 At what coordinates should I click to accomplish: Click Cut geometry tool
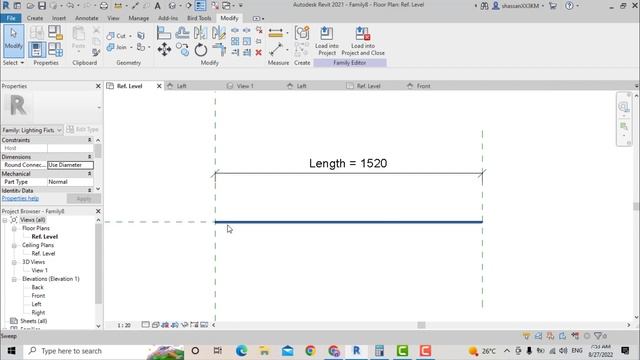(x=116, y=36)
